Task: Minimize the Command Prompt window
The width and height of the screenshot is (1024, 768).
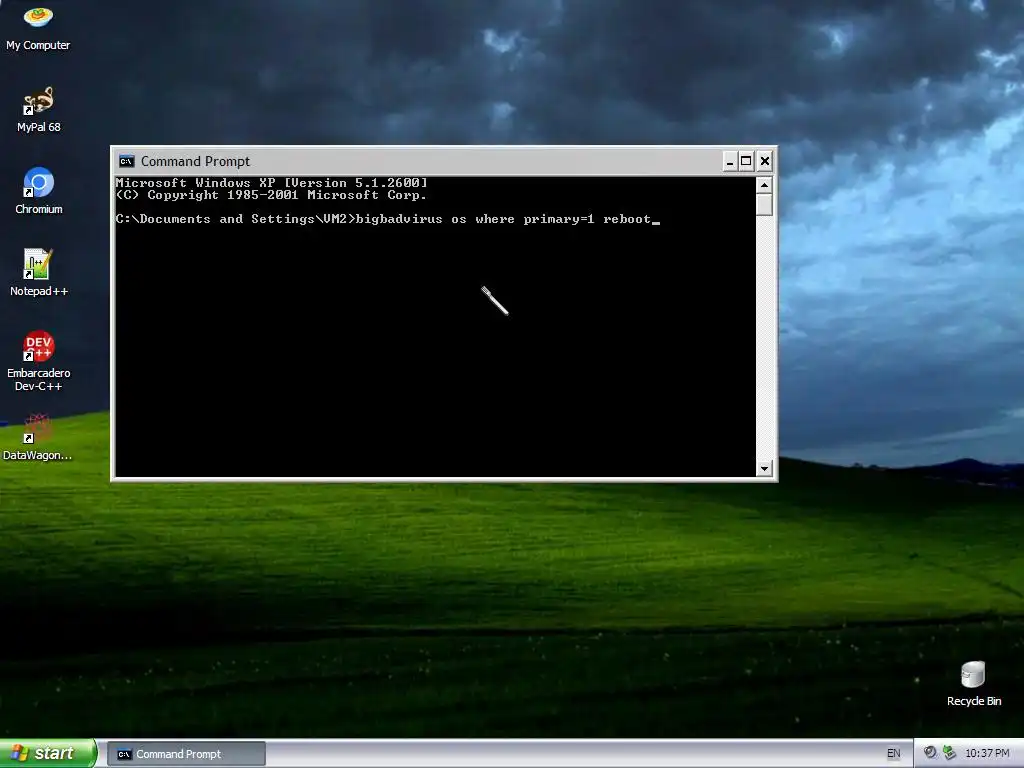Action: click(730, 161)
